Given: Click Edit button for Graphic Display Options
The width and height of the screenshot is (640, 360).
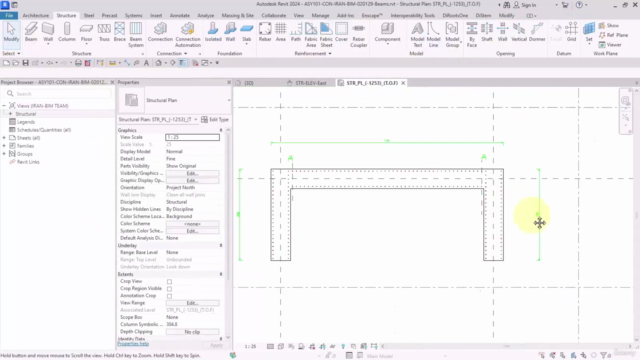Looking at the screenshot, I should coord(192,180).
